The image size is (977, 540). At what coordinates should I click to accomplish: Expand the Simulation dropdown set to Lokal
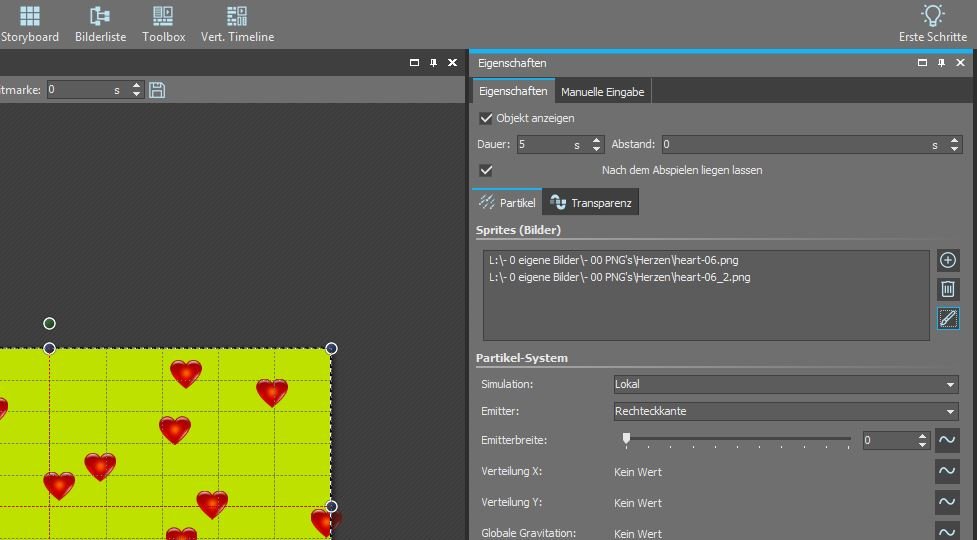(x=786, y=384)
